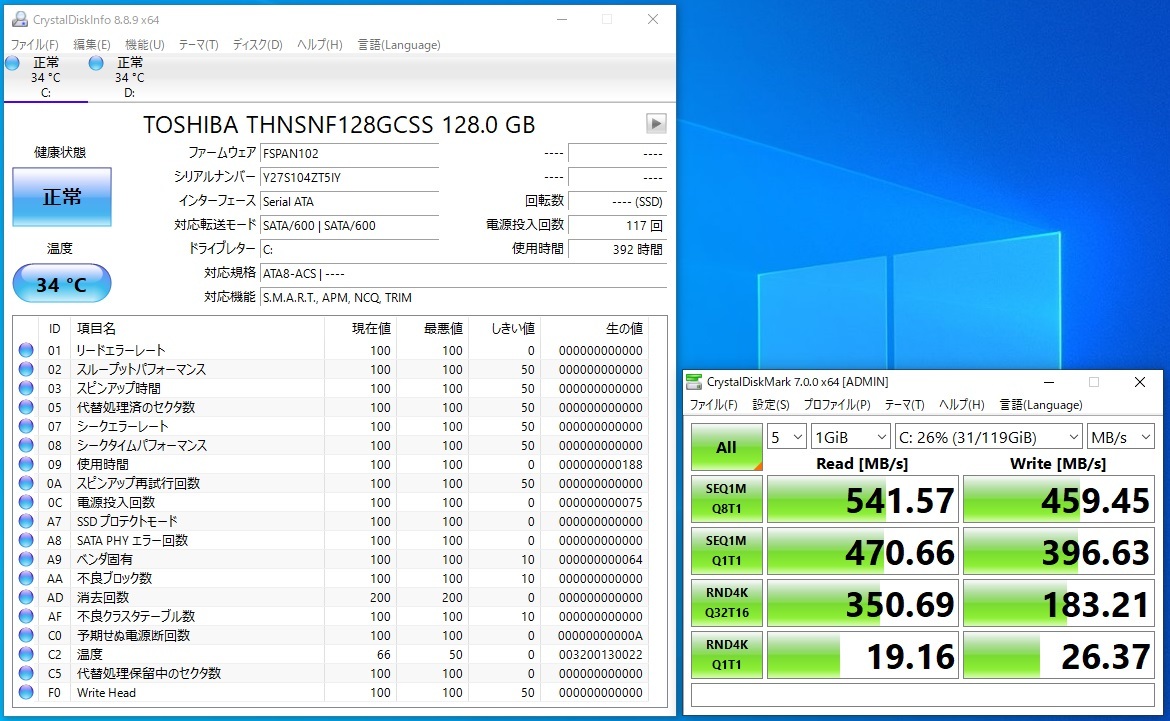Click the 19.16 RND4K Q1T1 read result
This screenshot has width=1170, height=721.
863,655
